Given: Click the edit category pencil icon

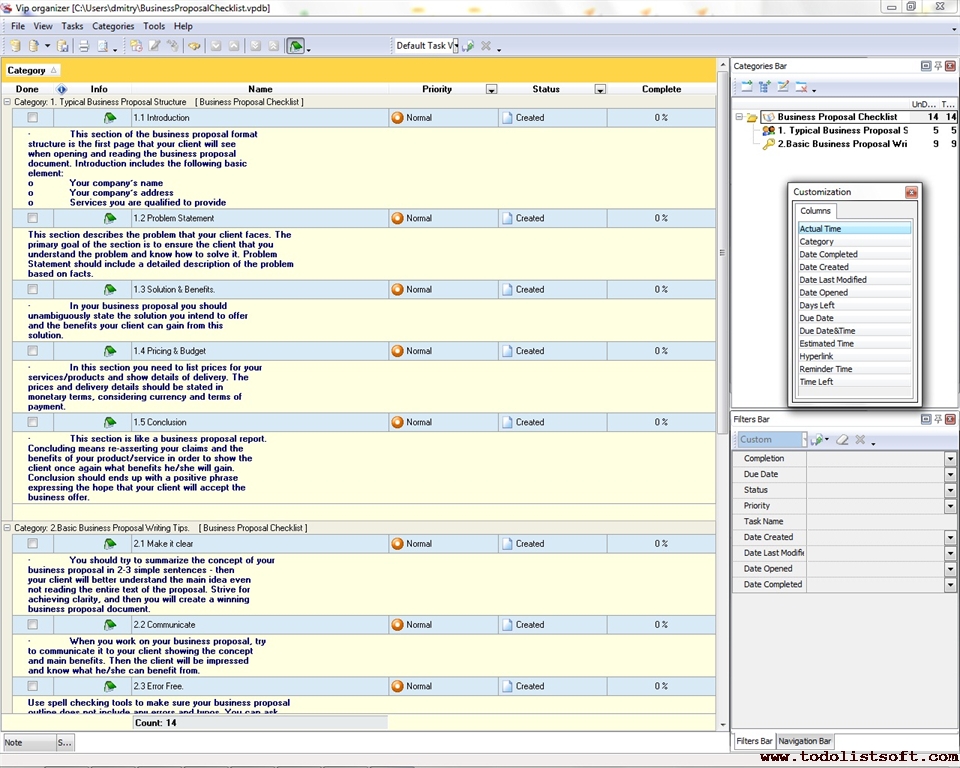Looking at the screenshot, I should (783, 87).
